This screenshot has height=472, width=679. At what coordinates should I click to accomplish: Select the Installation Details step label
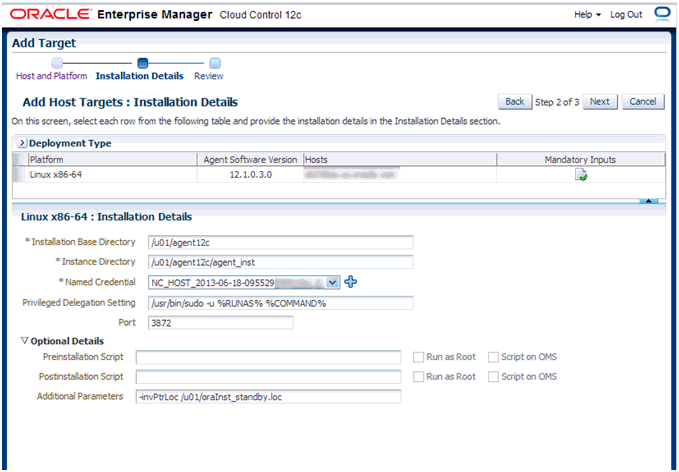[139, 76]
